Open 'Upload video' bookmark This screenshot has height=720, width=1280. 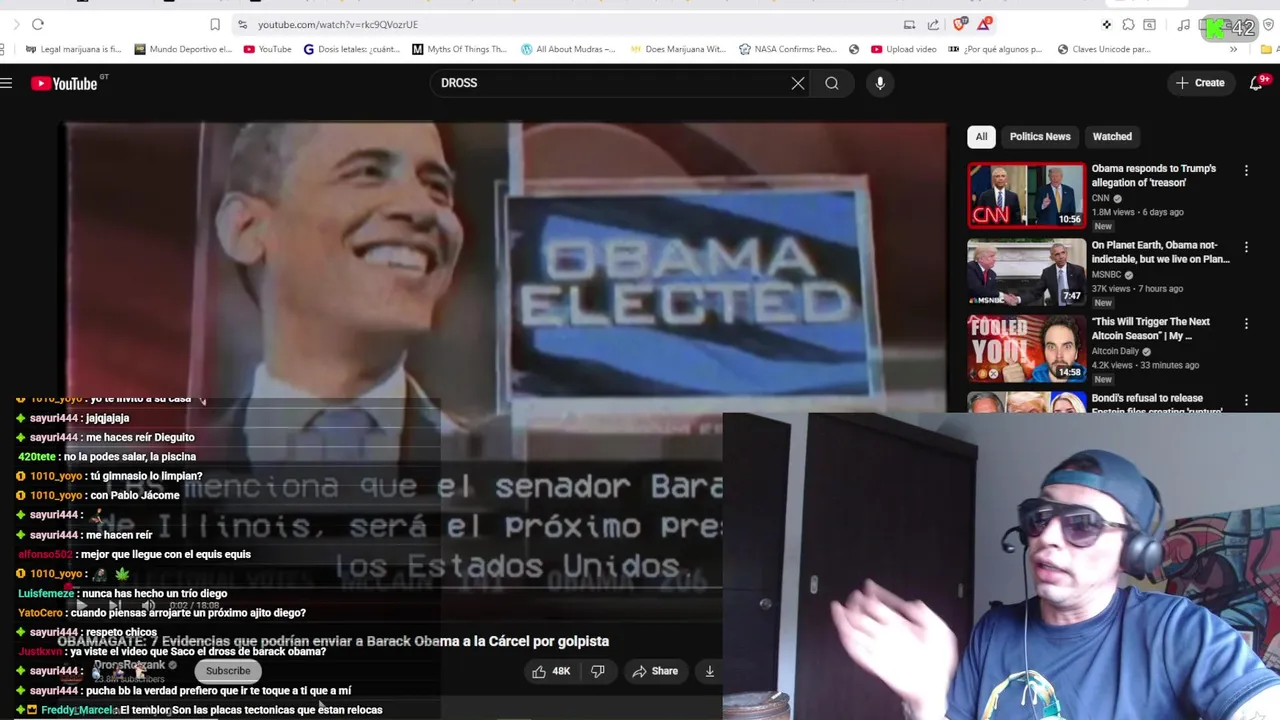(904, 49)
